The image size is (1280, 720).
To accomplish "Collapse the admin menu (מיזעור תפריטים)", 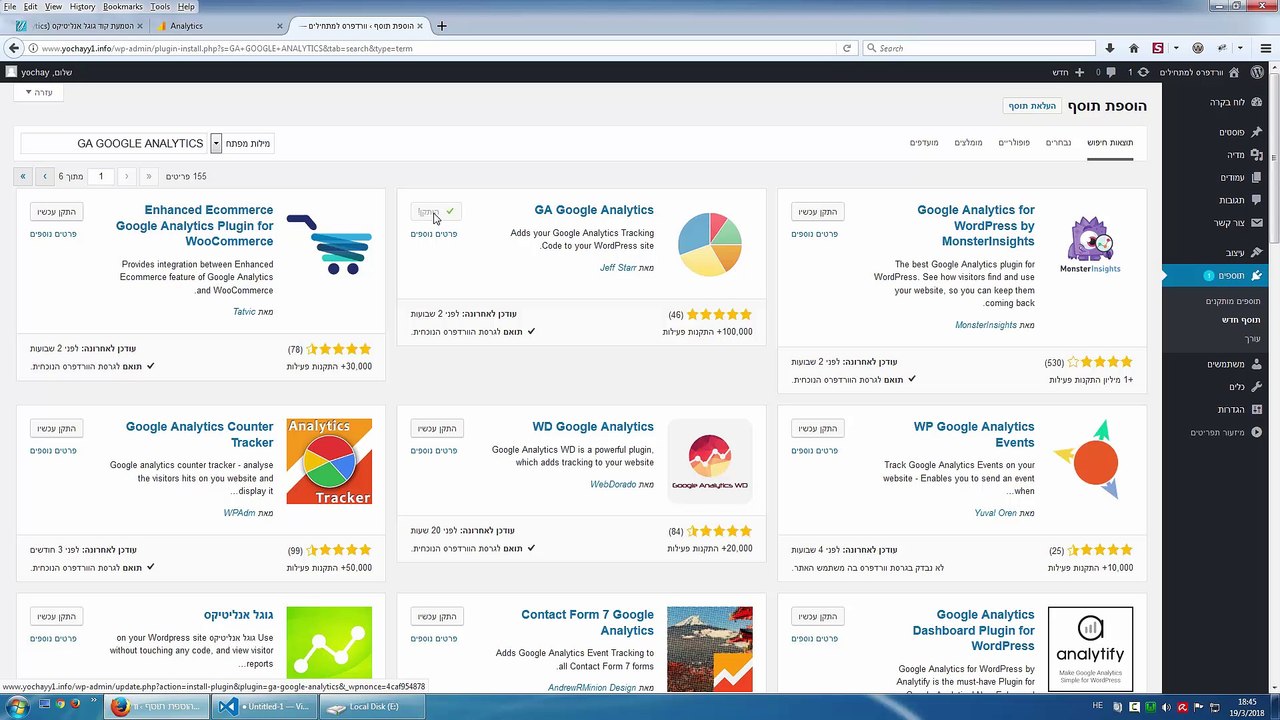I will pyautogui.click(x=1217, y=432).
